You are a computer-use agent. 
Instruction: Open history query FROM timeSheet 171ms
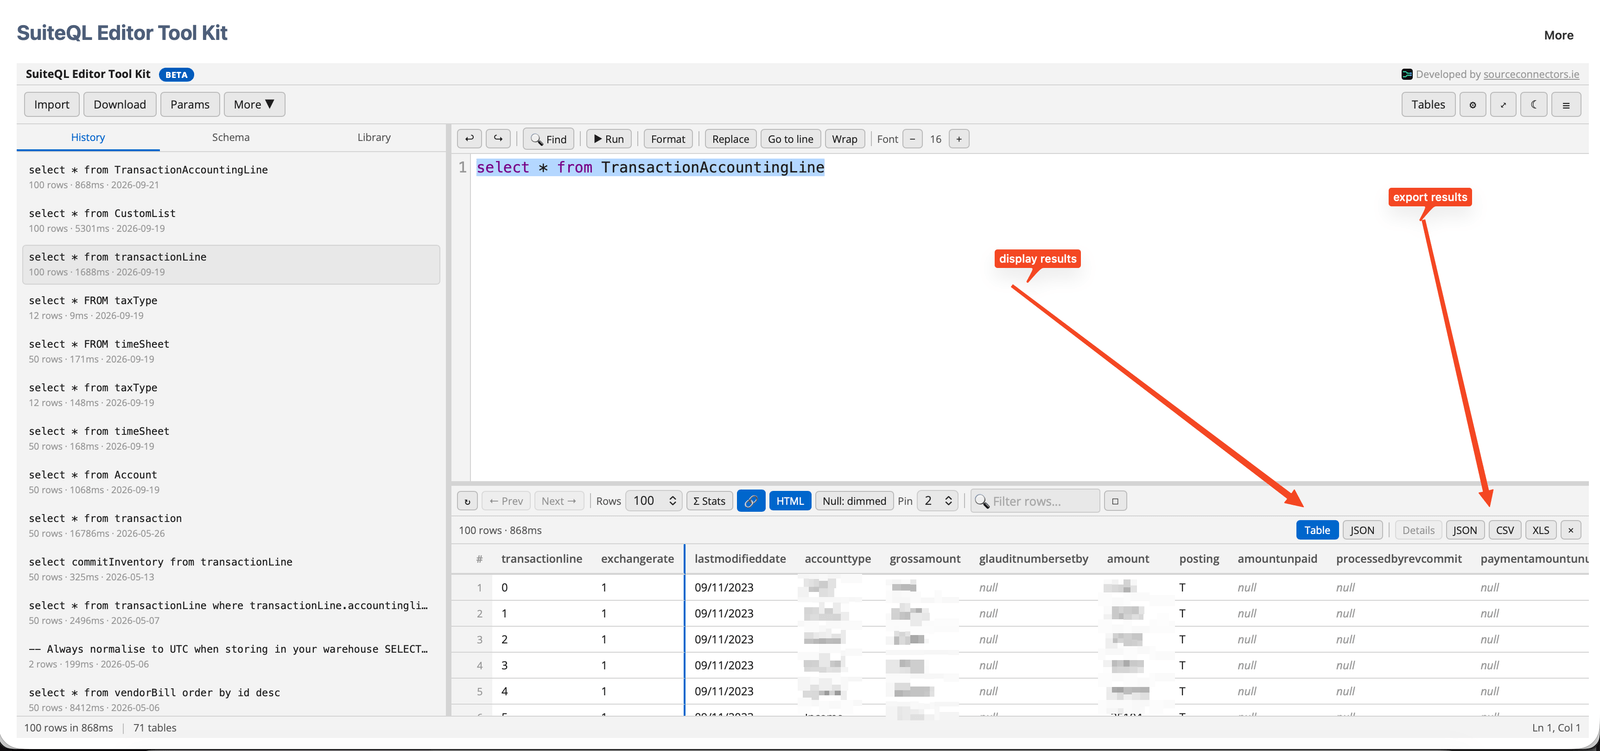(x=231, y=351)
